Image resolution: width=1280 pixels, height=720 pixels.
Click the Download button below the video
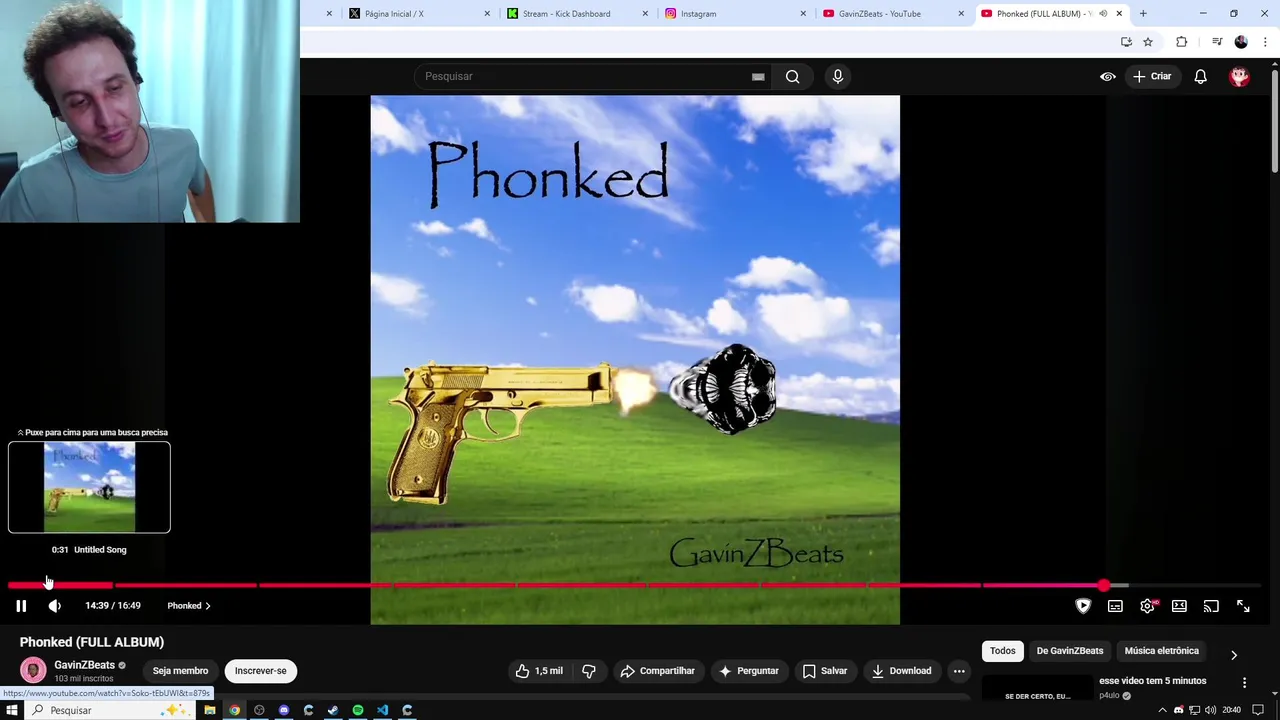[x=901, y=671]
